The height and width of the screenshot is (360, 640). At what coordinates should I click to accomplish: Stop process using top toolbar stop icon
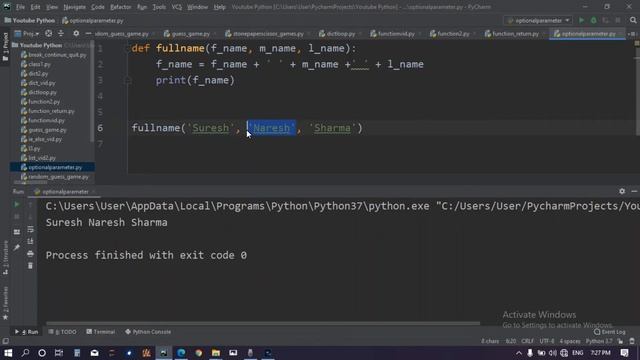618,20
